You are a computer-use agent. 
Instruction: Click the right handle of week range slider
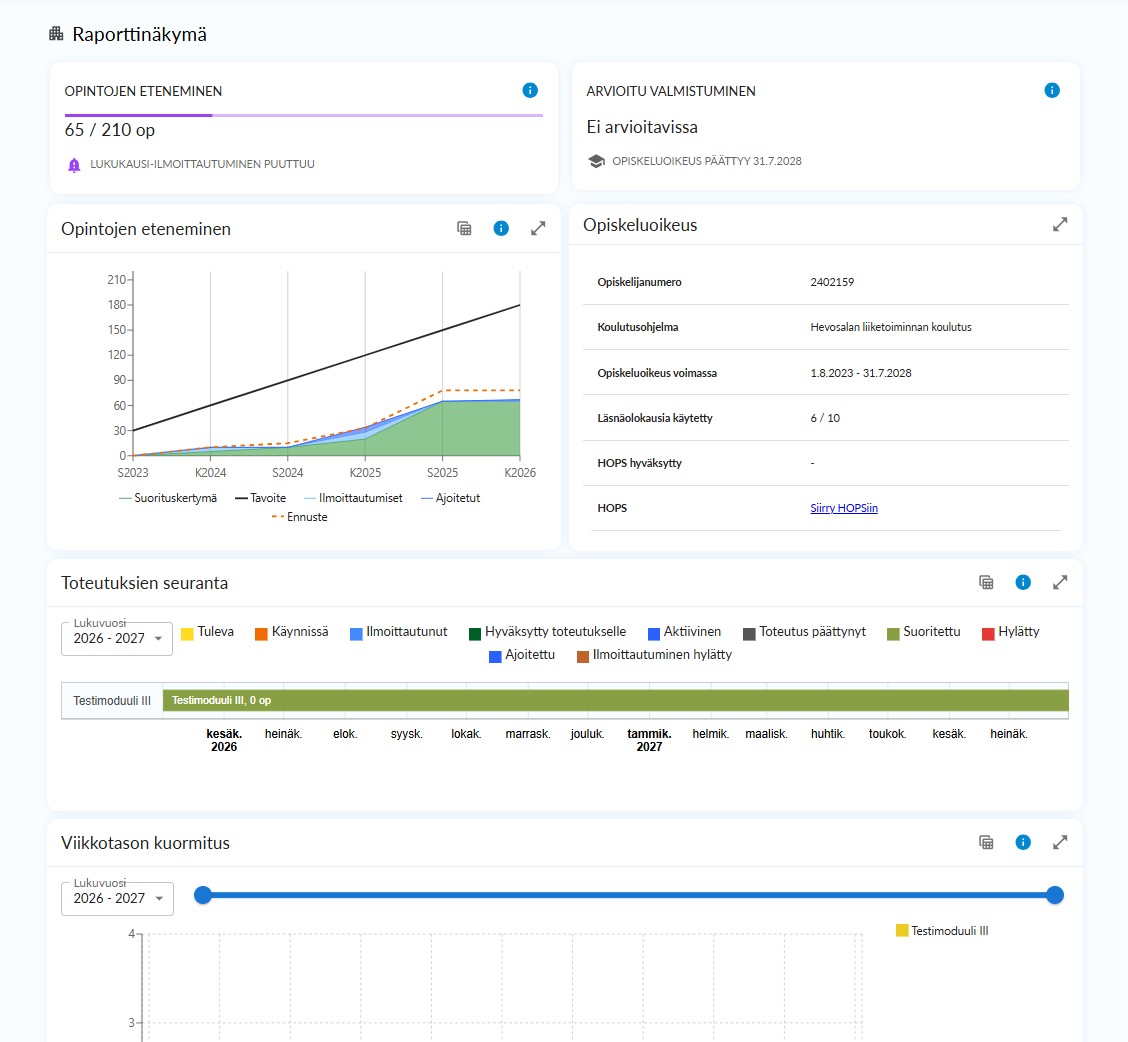[1055, 895]
